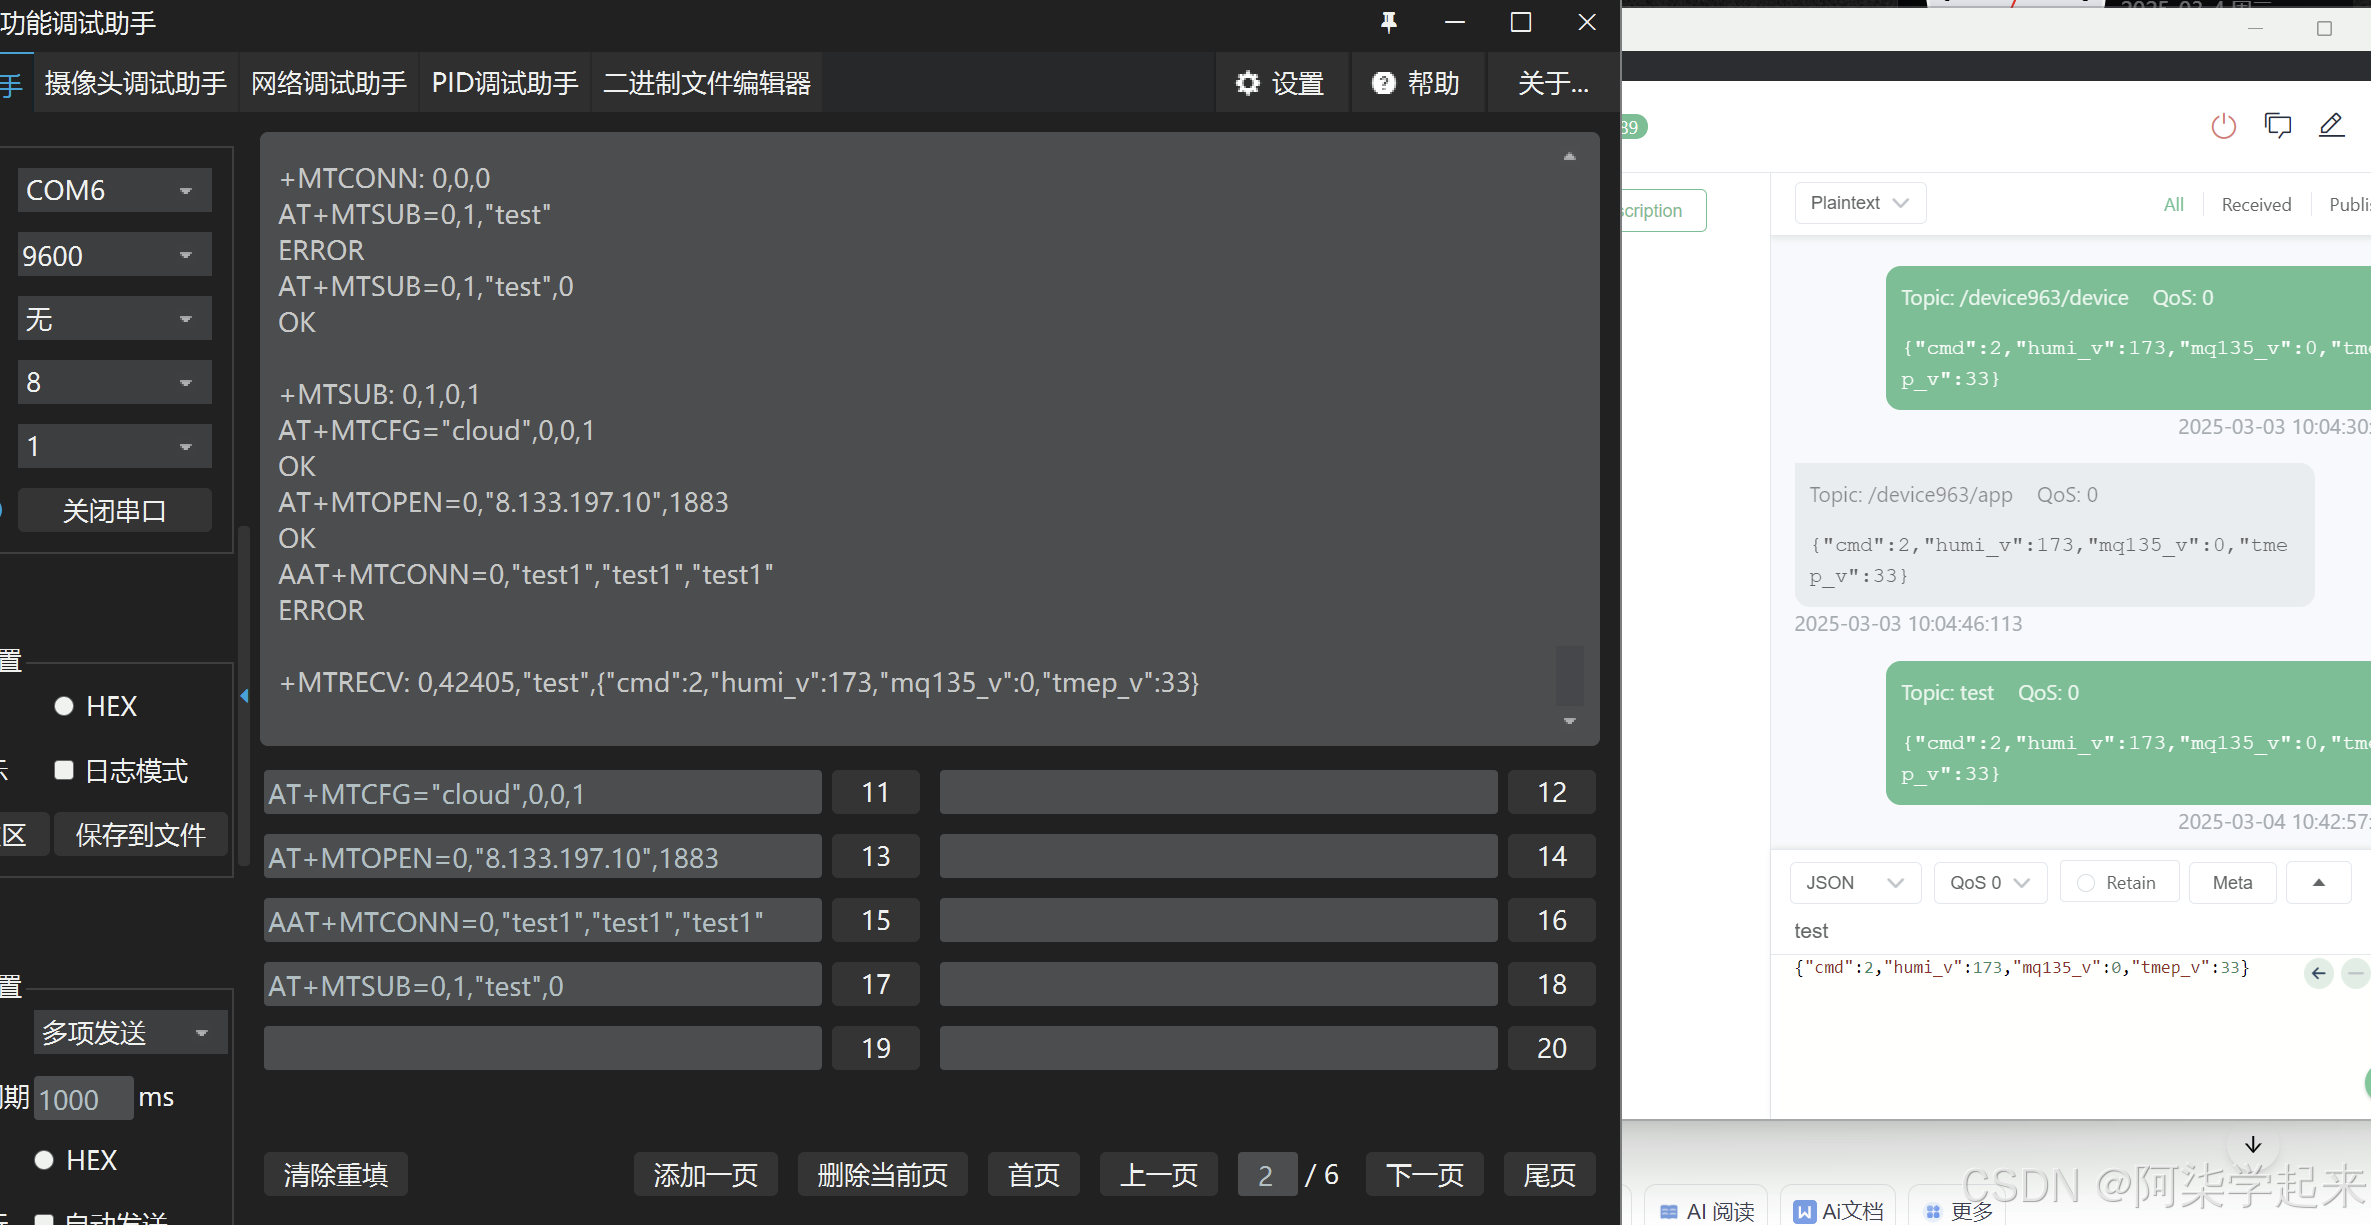Enable the 日志模式 checkbox
2371x1225 pixels.
click(x=64, y=770)
